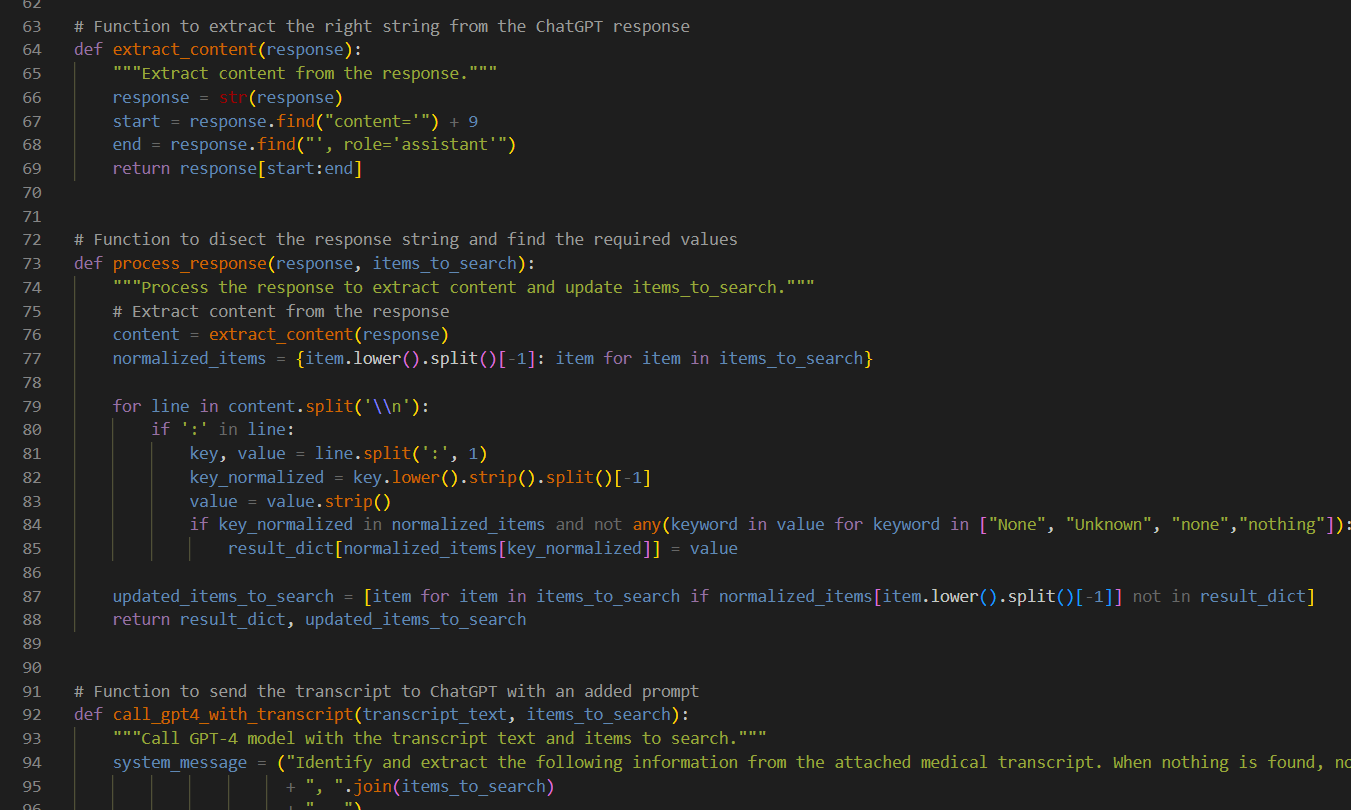Click line number 64 in the gutter
The height and width of the screenshot is (810, 1351).
(31, 50)
